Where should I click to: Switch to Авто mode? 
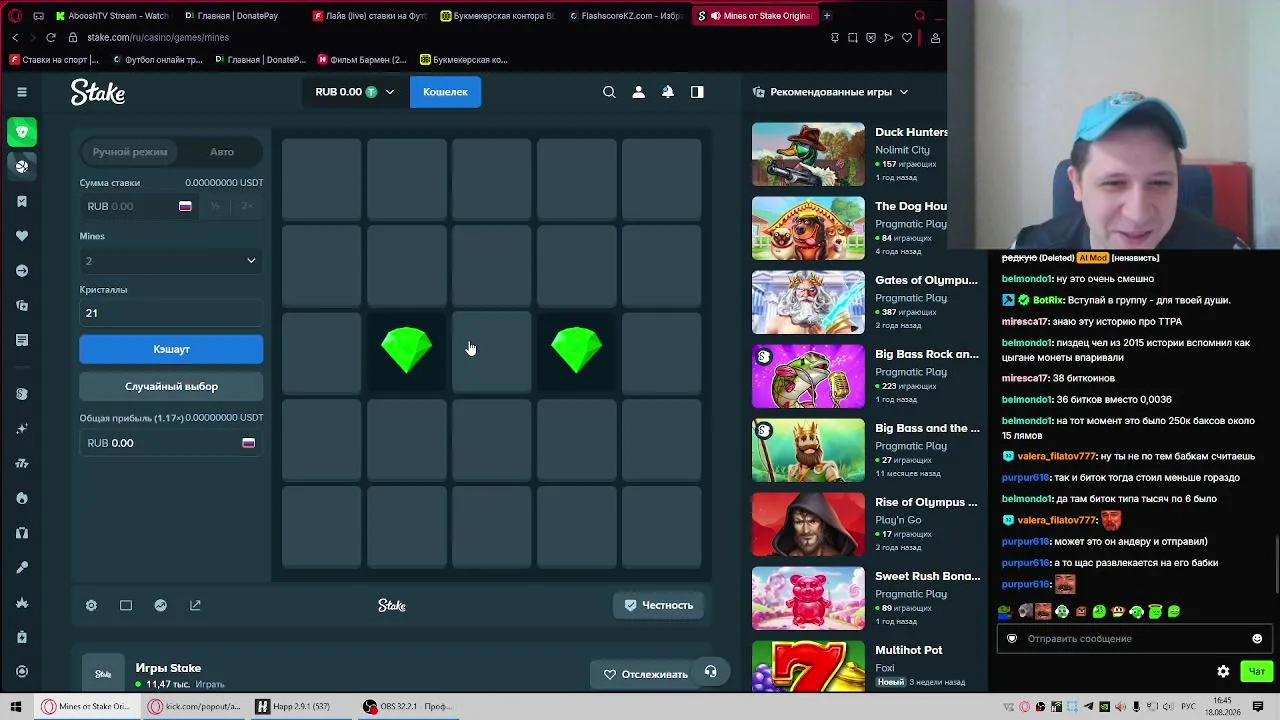222,152
